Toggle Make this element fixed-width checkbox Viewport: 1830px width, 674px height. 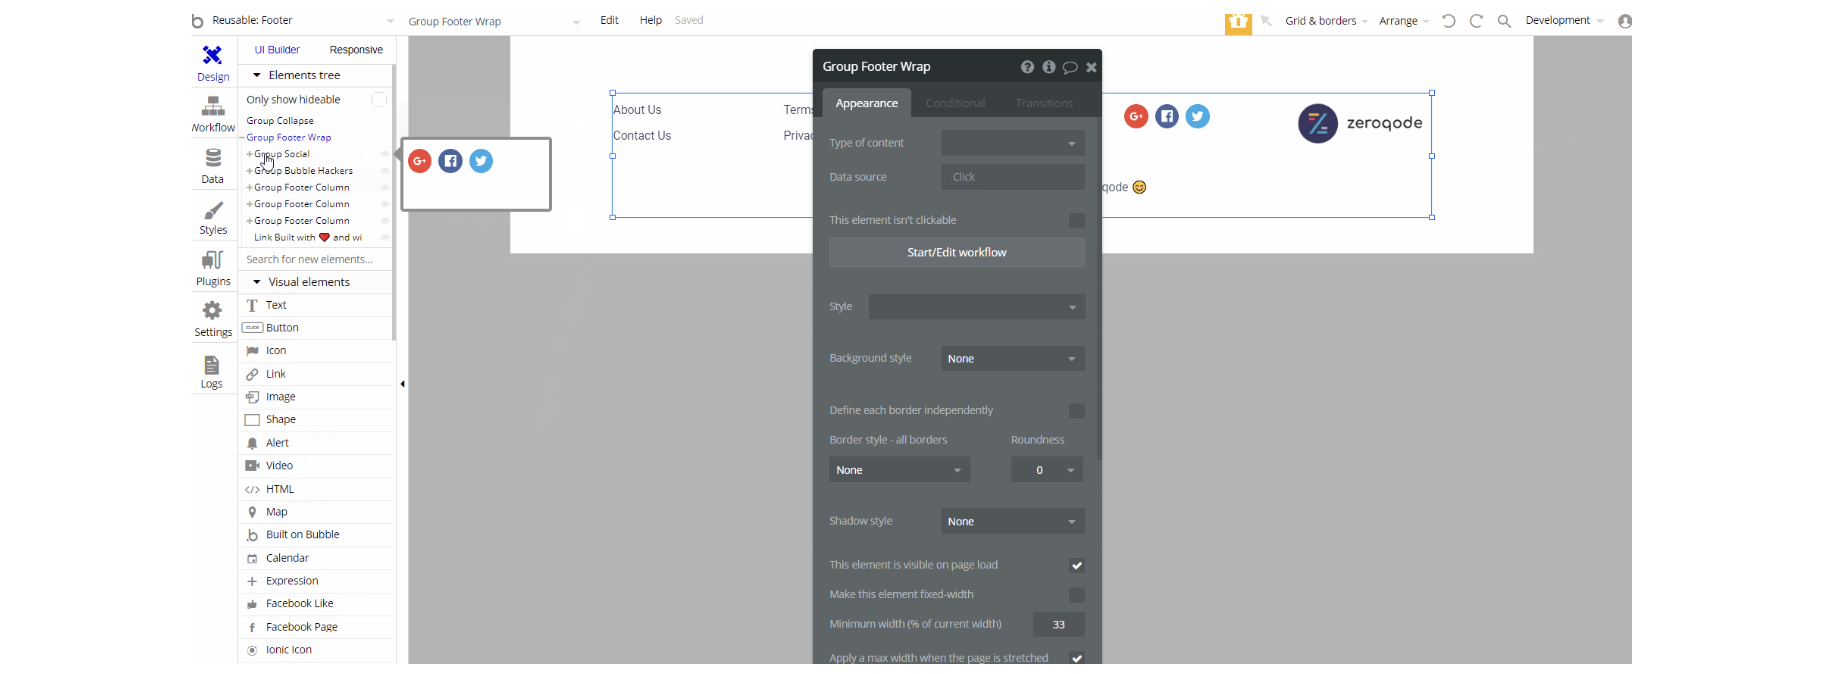pyautogui.click(x=1077, y=595)
